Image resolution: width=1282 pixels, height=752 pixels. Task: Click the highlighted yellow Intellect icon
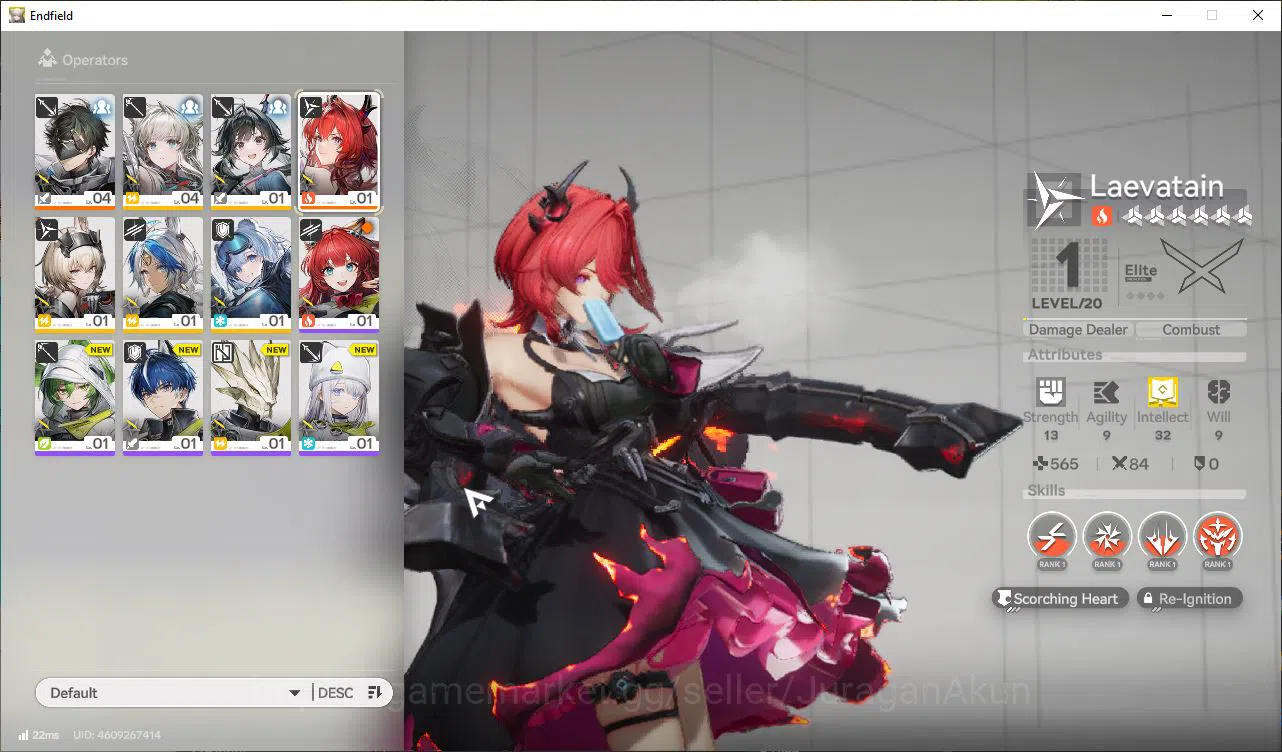1162,392
